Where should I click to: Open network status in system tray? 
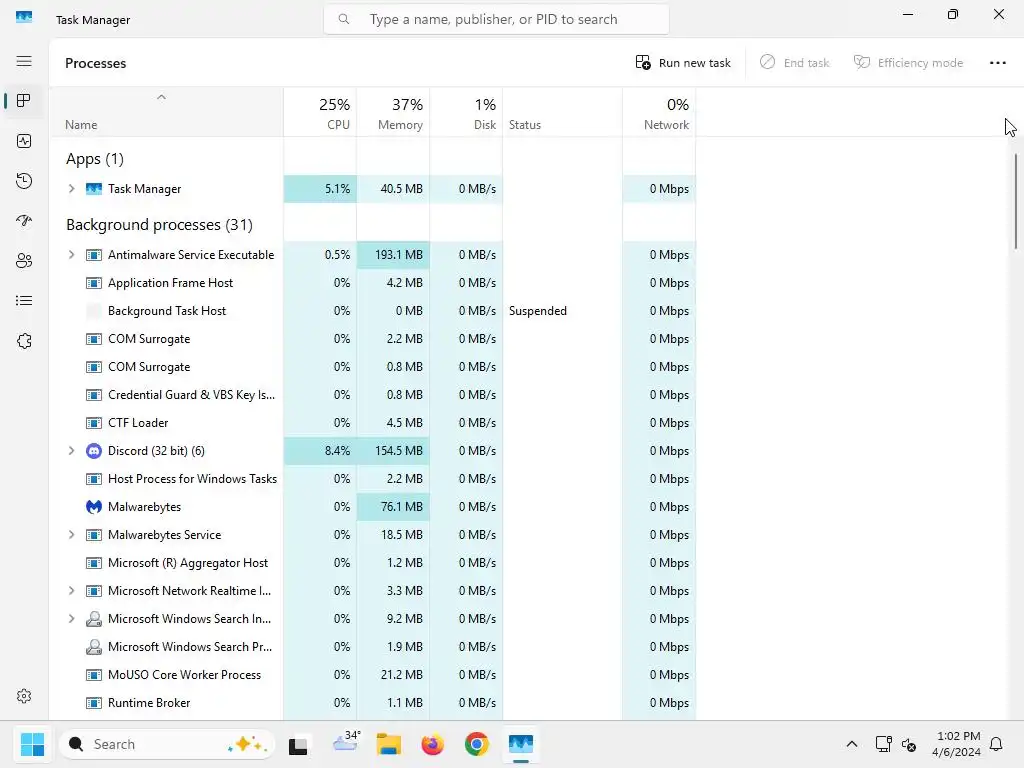click(883, 744)
